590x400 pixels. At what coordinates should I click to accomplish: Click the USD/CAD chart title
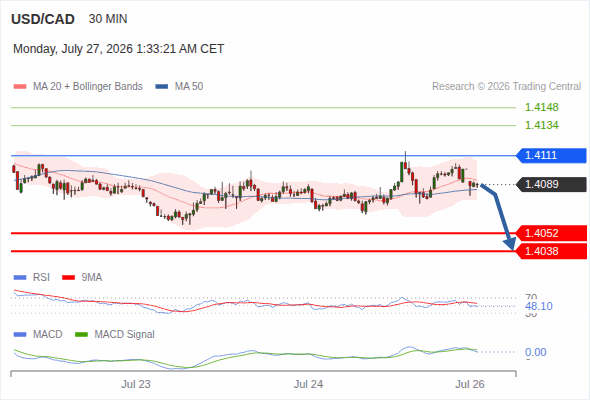(x=43, y=19)
